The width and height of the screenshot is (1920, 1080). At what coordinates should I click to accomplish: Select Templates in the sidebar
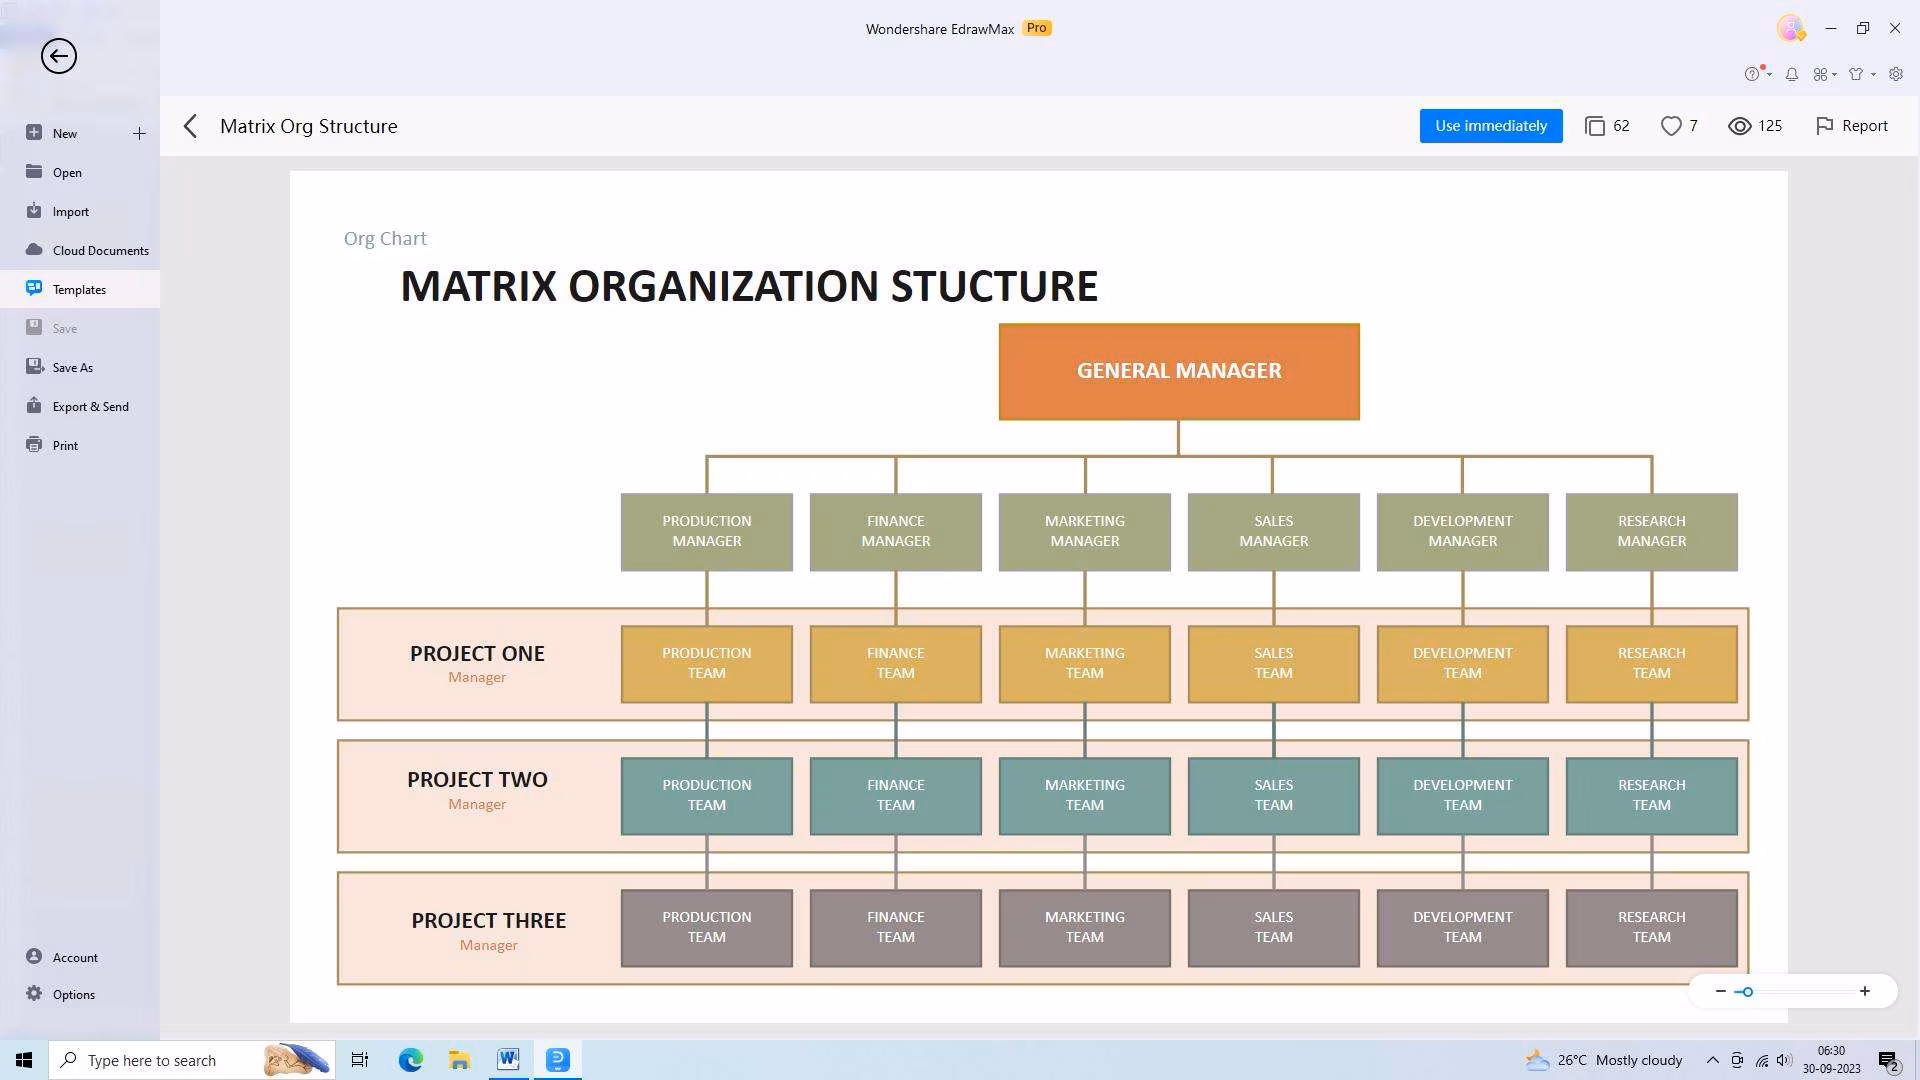79,289
